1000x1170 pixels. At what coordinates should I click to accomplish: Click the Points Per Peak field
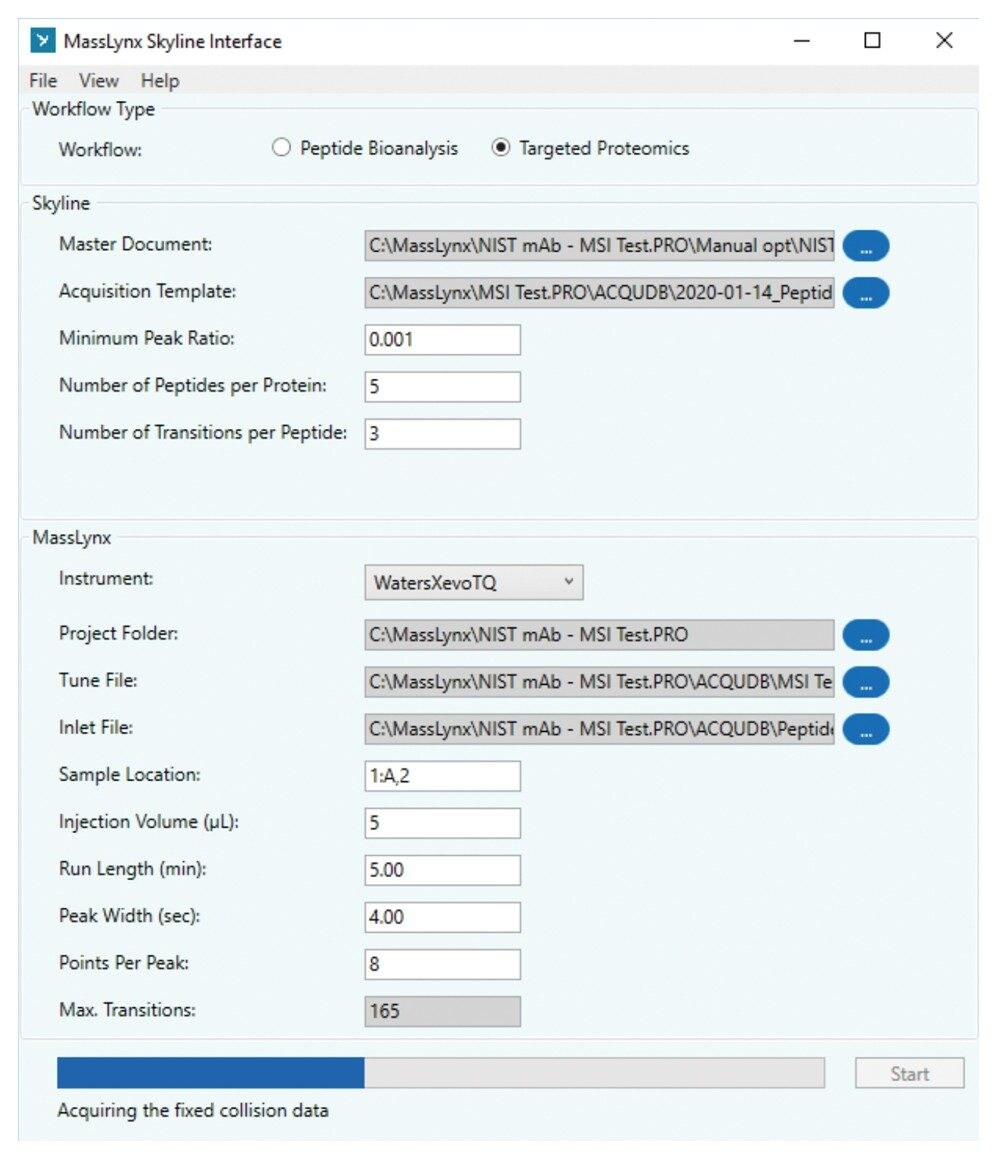click(443, 964)
